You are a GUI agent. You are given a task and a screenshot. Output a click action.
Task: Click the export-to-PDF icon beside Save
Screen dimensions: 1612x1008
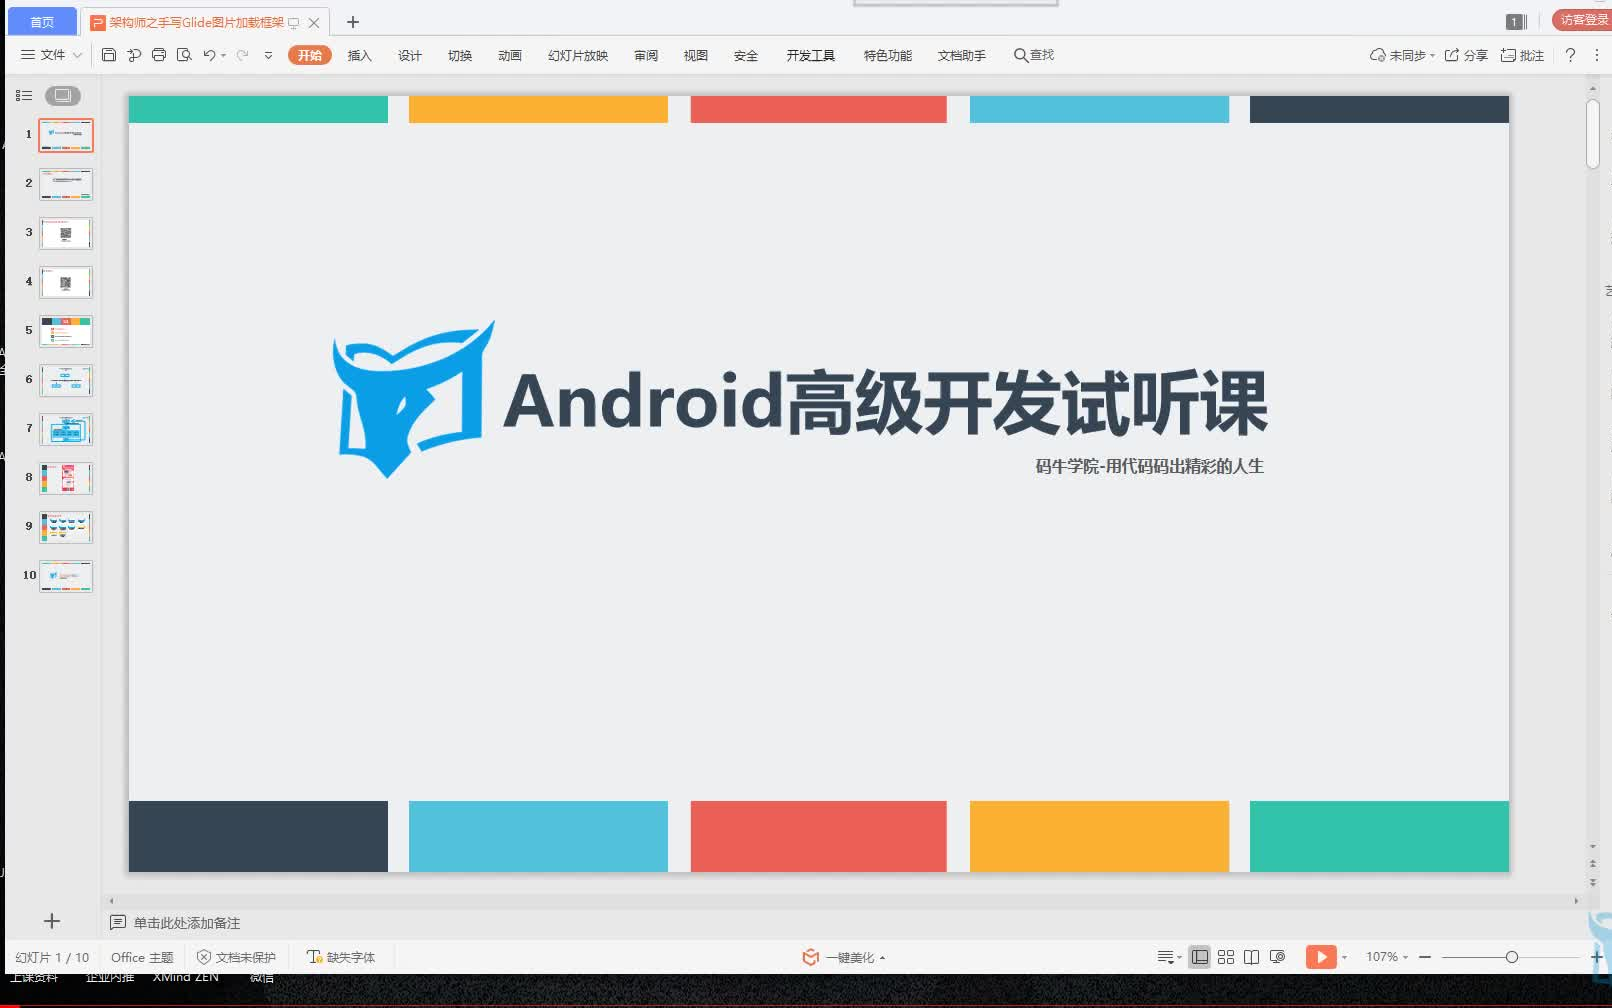(134, 55)
